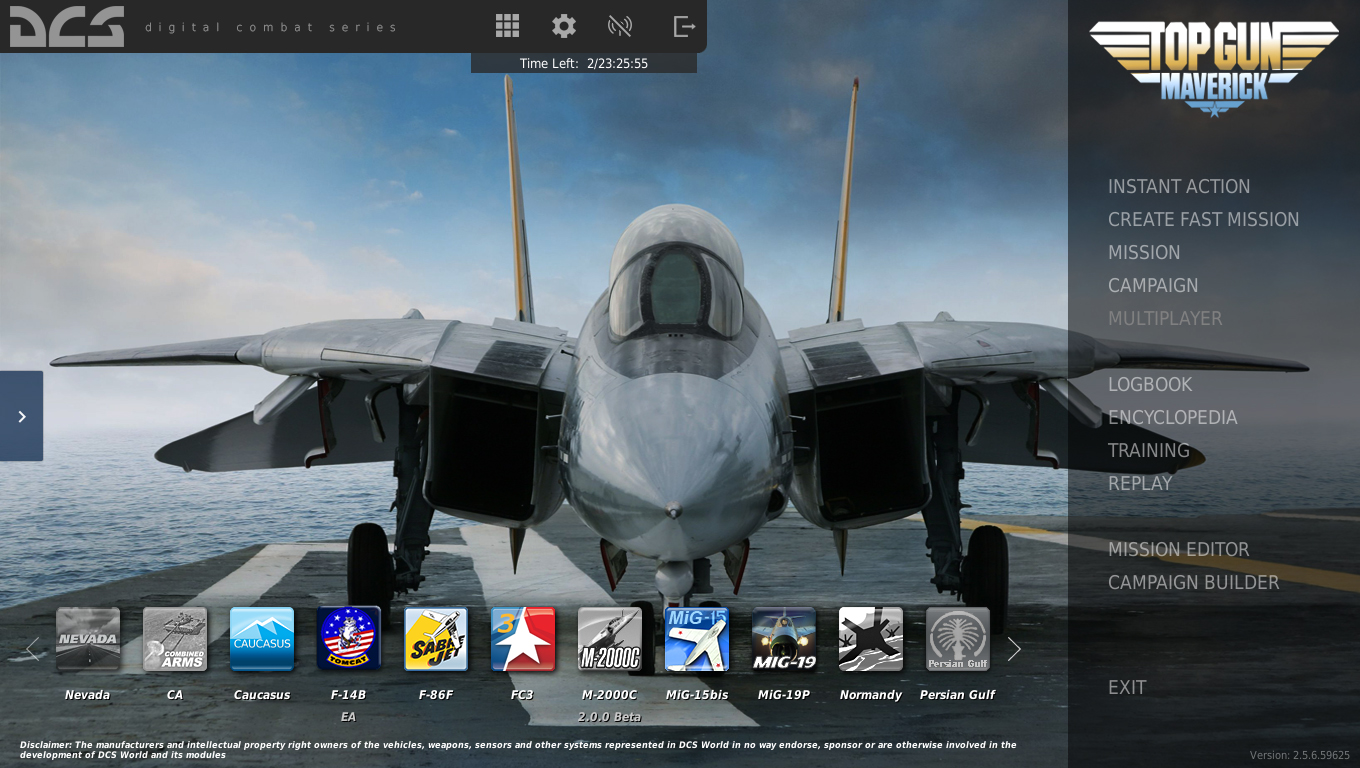Open the CAMPAIGN BUILDER
Image resolution: width=1360 pixels, height=768 pixels.
click(1194, 583)
